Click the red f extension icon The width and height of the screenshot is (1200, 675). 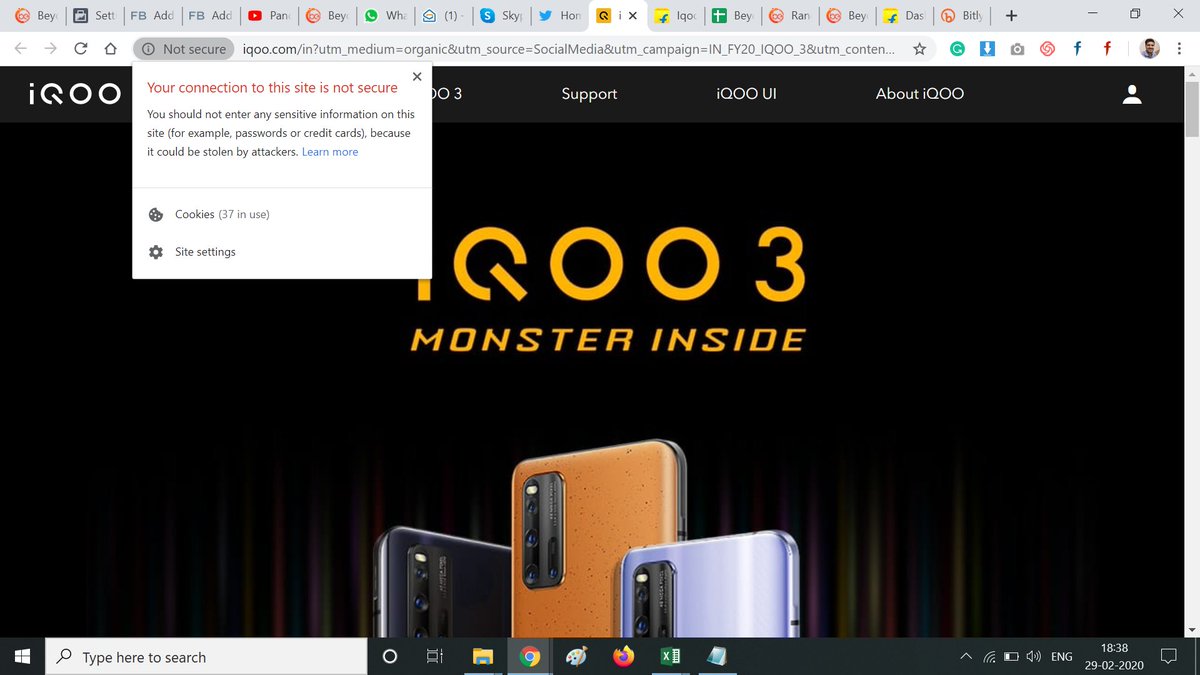(x=1107, y=48)
